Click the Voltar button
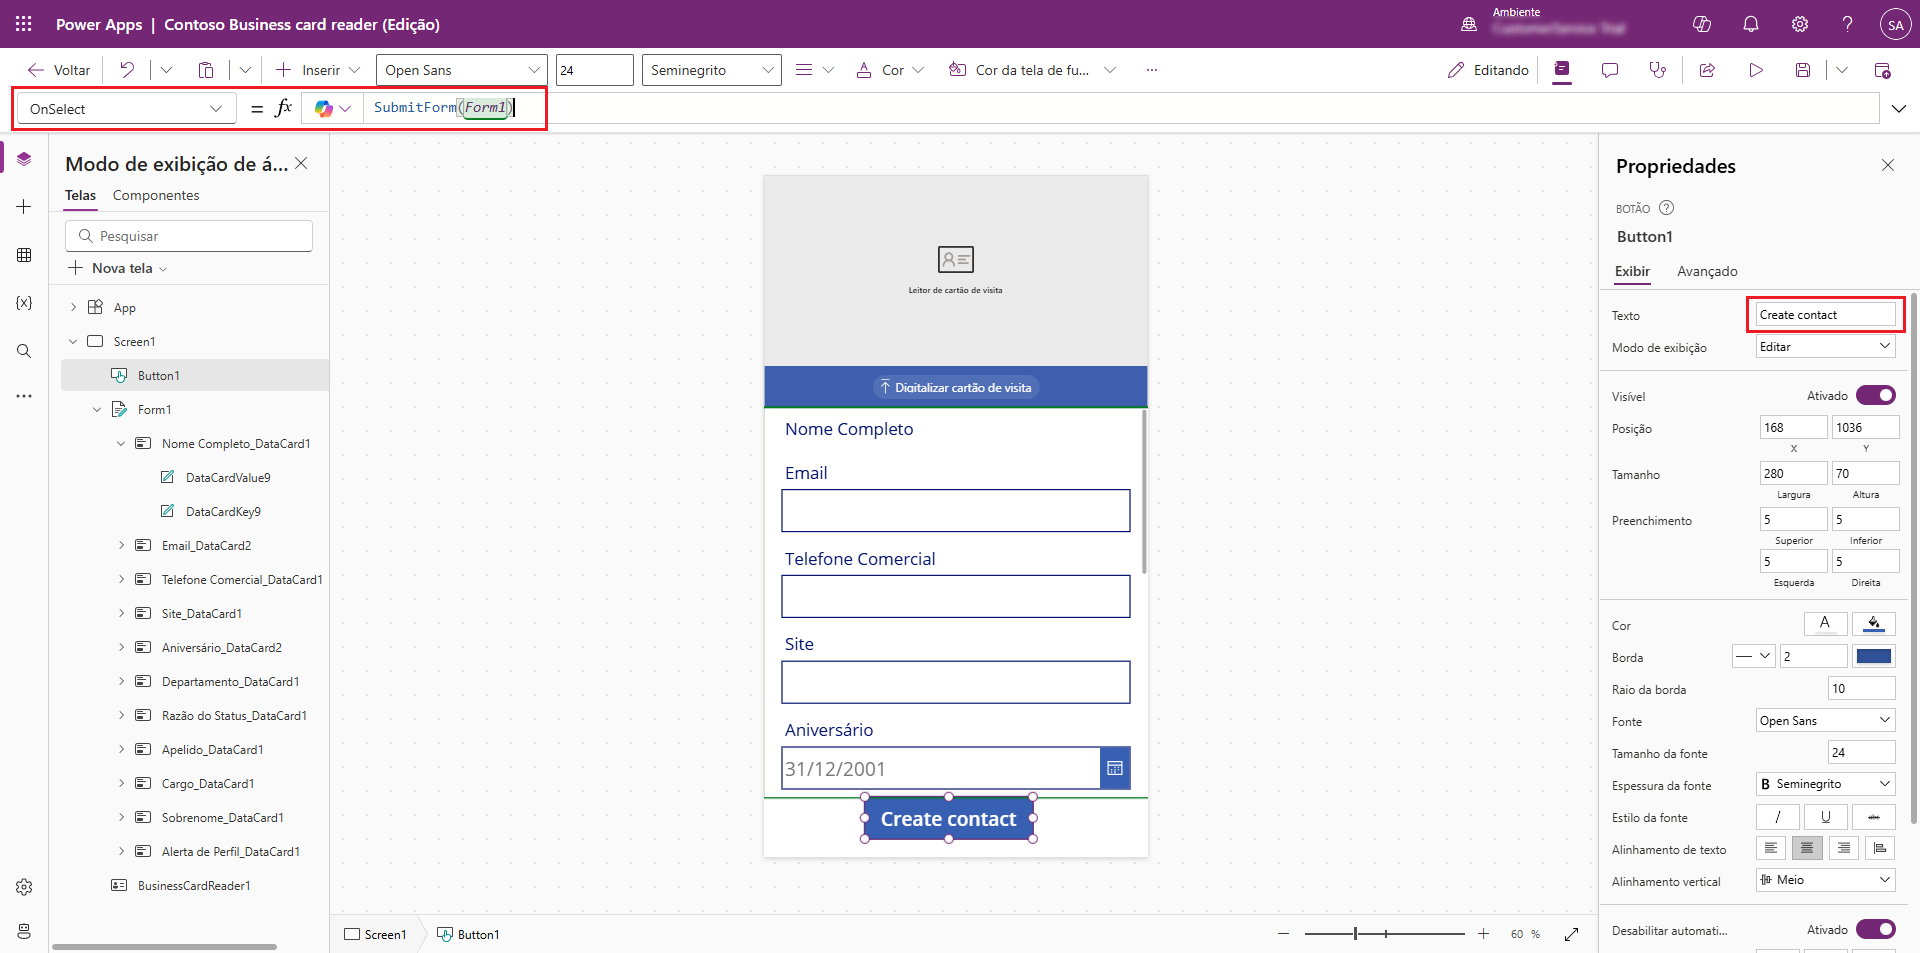The width and height of the screenshot is (1920, 953). (59, 70)
